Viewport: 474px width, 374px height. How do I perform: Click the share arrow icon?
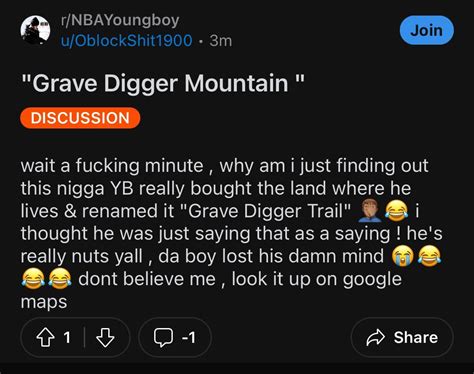point(376,337)
